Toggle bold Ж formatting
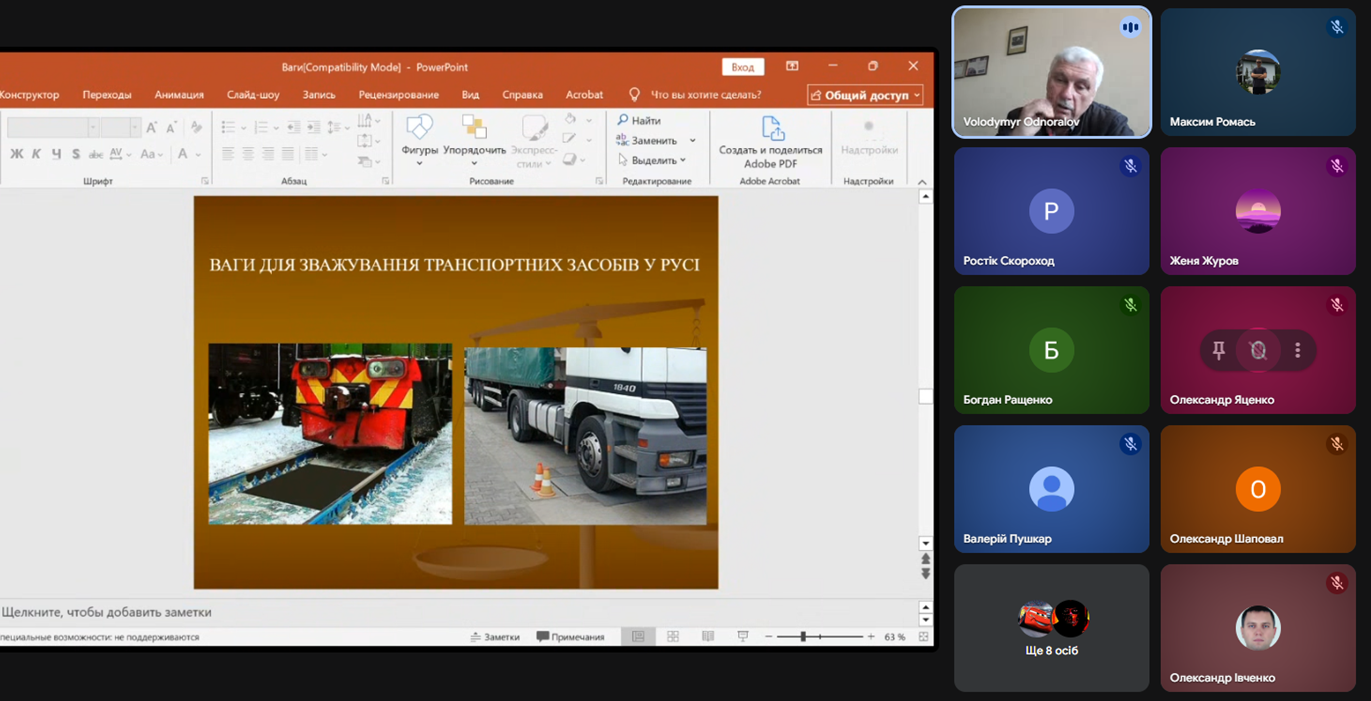Viewport: 1371px width, 701px height. pyautogui.click(x=16, y=154)
